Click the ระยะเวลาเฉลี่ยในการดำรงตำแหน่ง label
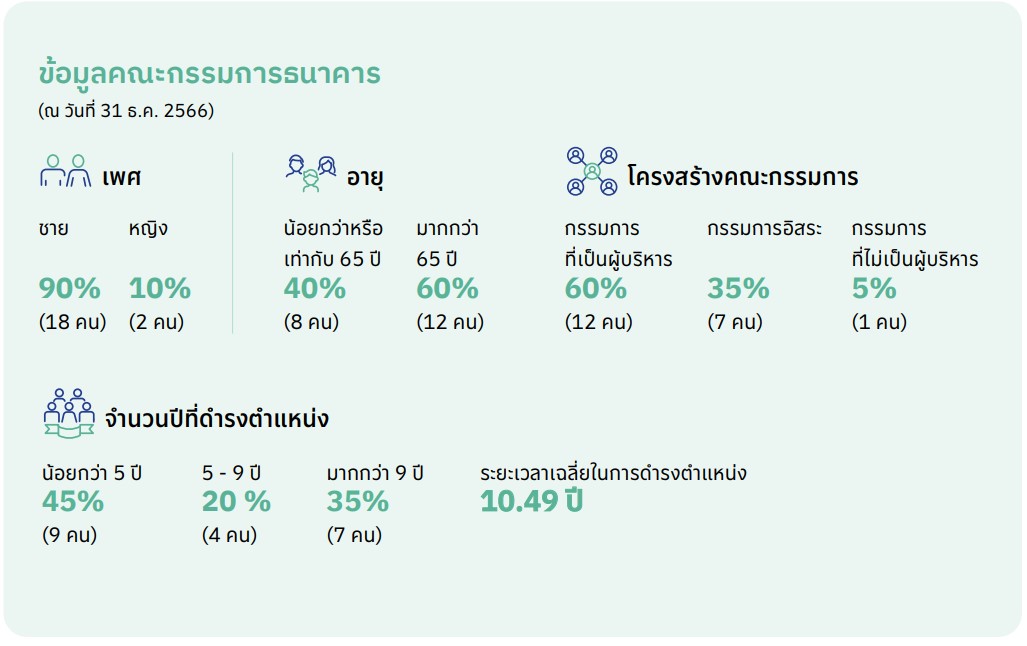The width and height of the screenshot is (1027, 646). [613, 472]
